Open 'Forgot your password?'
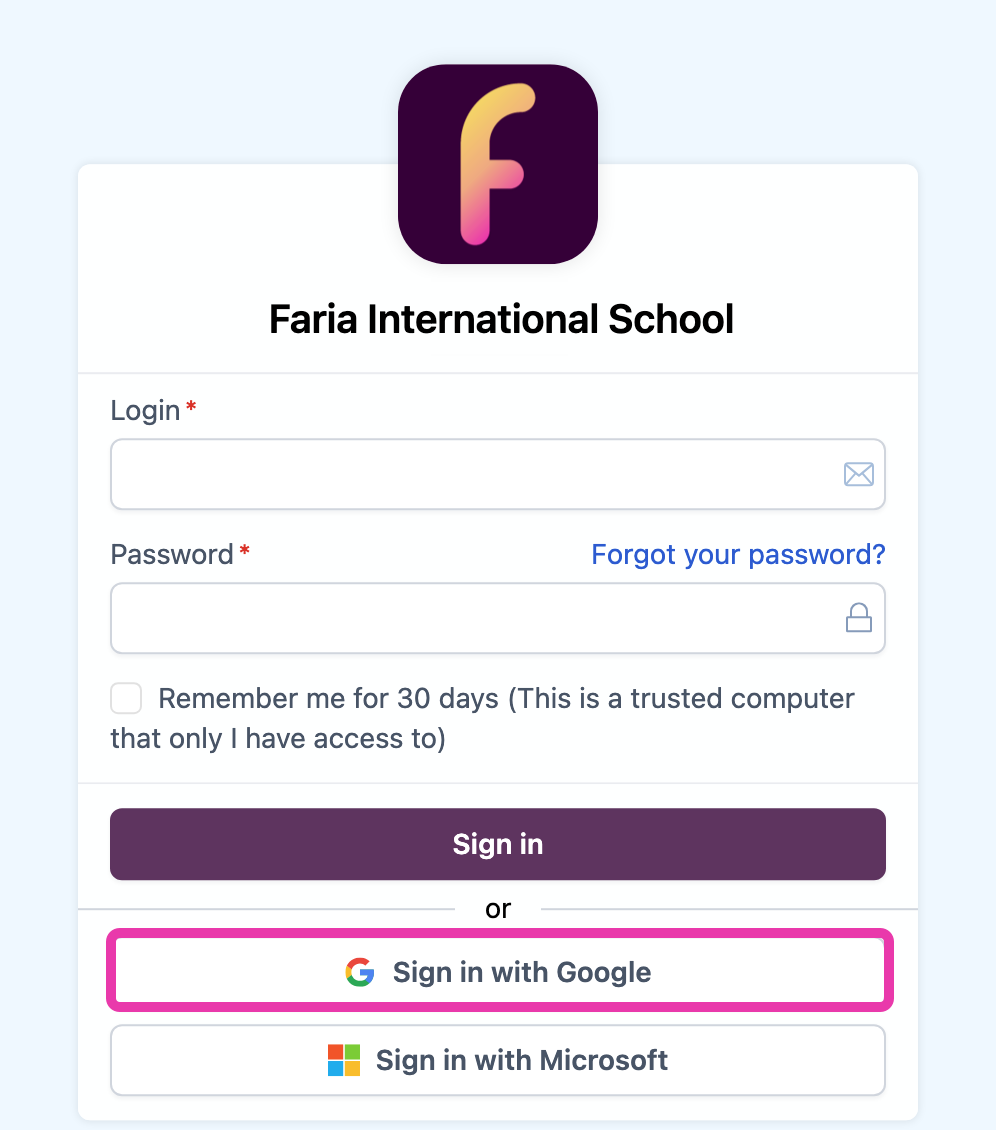The image size is (996, 1130). (x=738, y=554)
